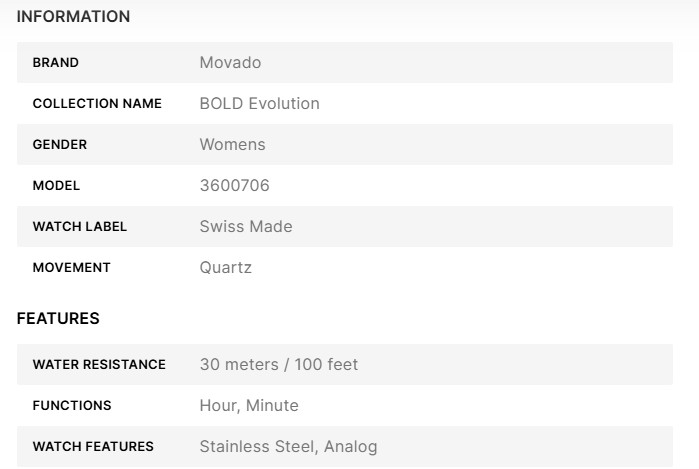The image size is (699, 469).
Task: Click the WATER RESISTANCE label
Action: point(99,365)
